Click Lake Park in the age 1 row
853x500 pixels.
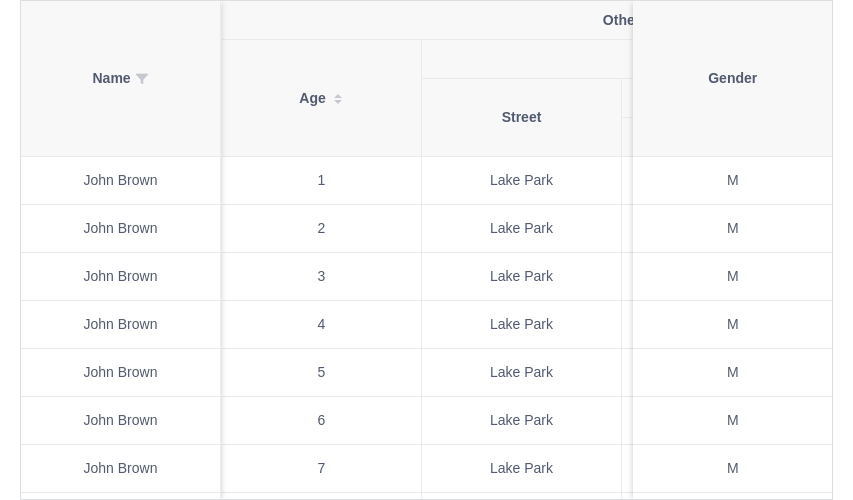tap(521, 180)
